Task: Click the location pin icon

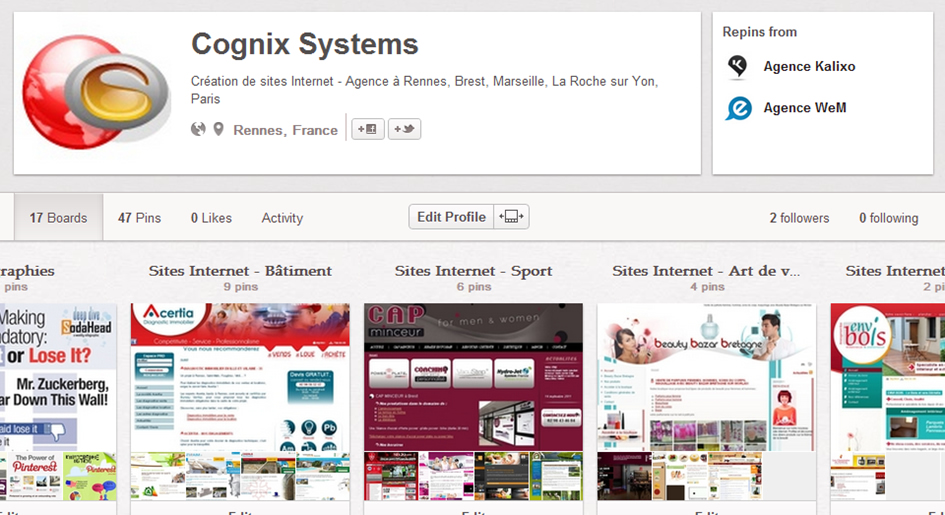Action: (218, 129)
